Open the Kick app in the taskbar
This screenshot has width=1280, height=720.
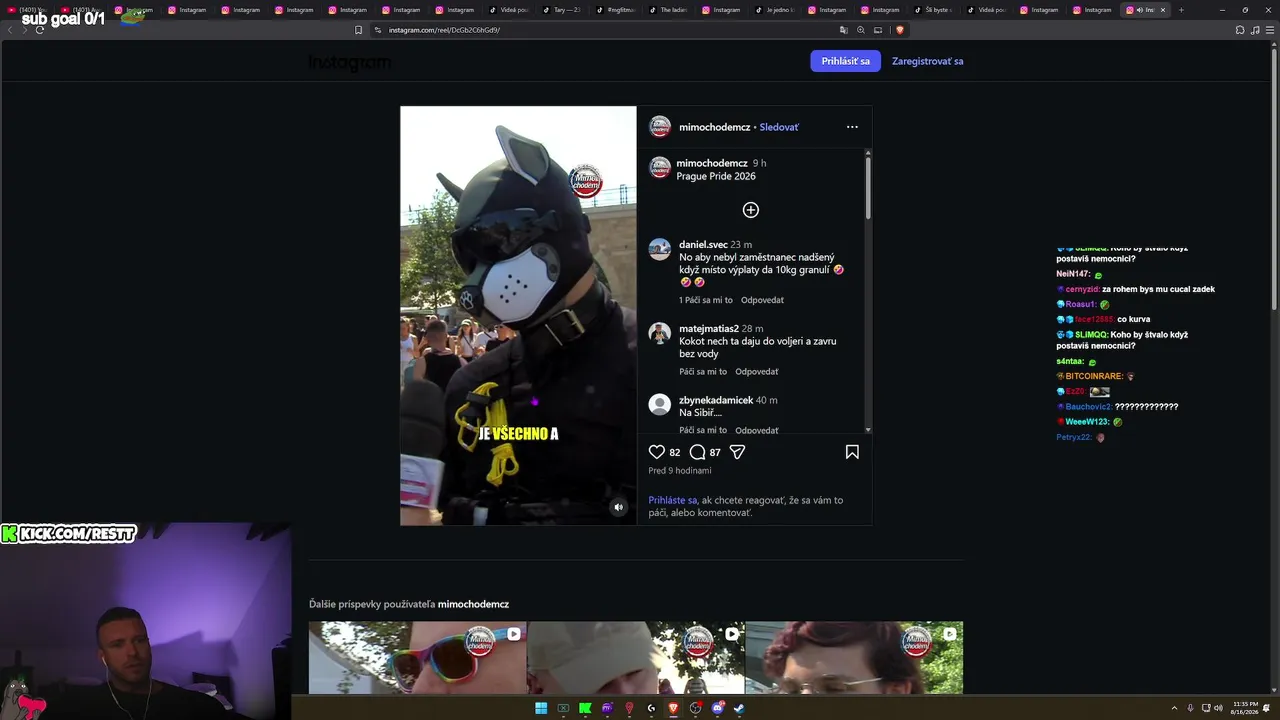pos(585,708)
